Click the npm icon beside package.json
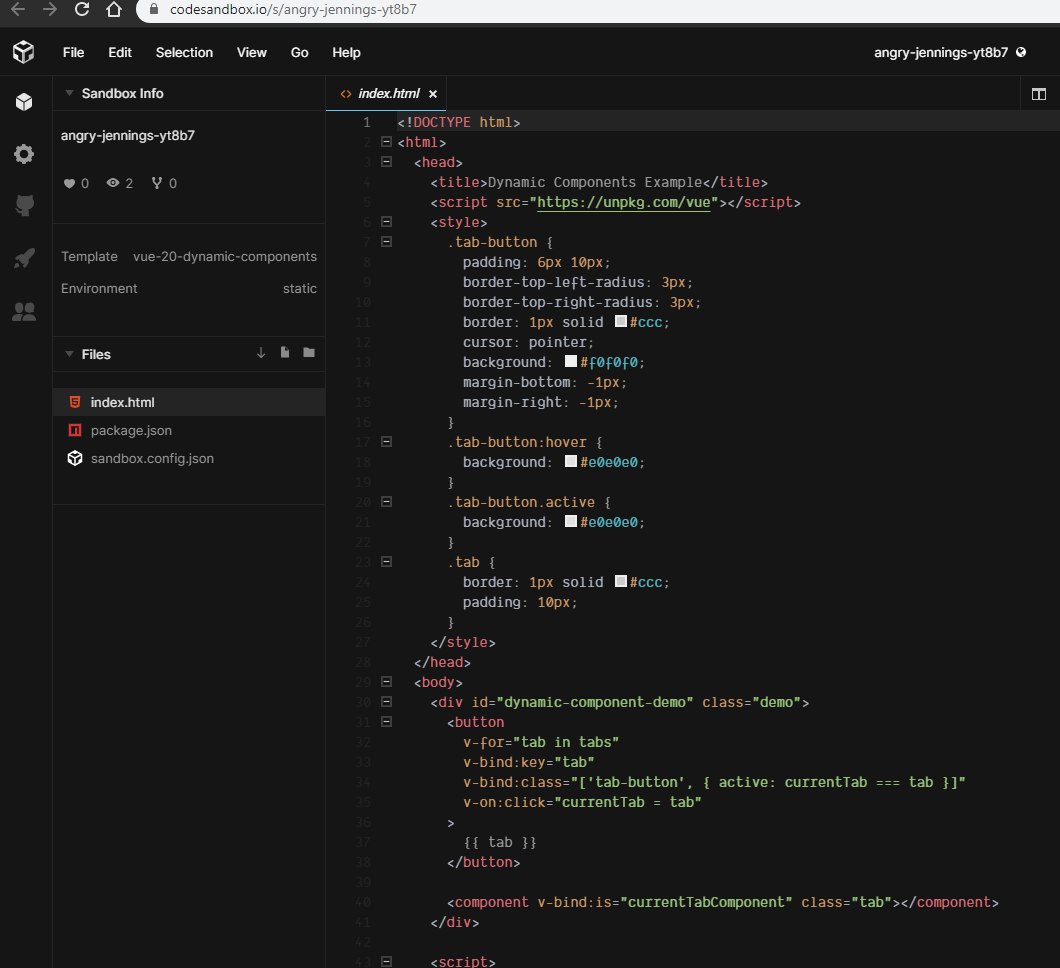 pyautogui.click(x=75, y=431)
